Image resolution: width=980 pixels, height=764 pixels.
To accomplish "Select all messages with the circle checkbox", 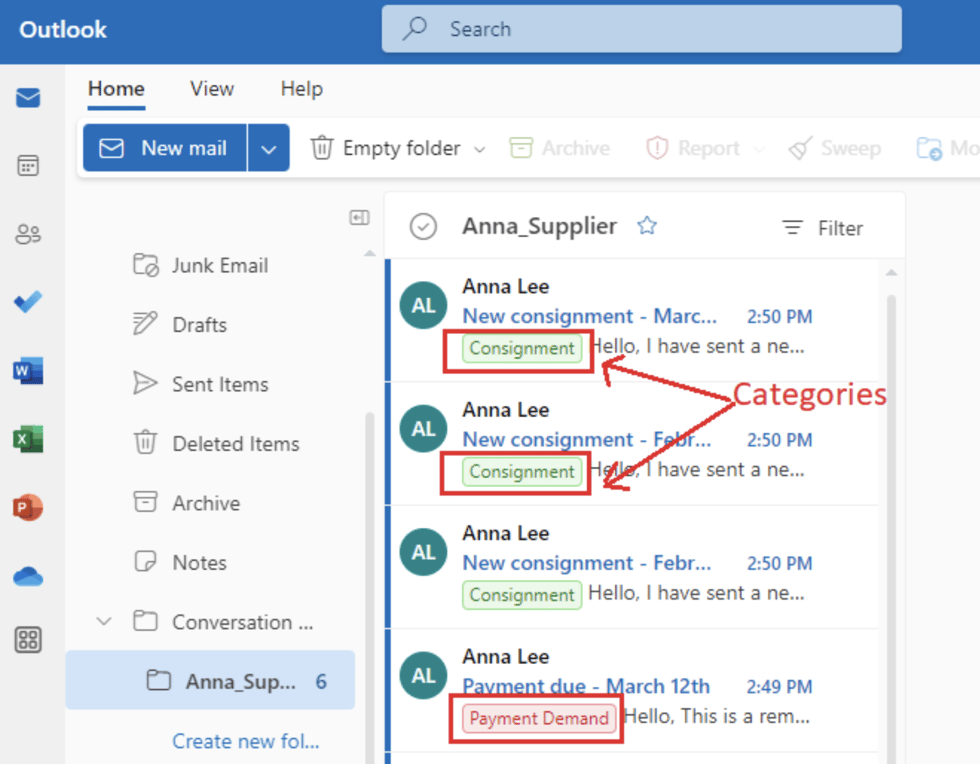I will tap(422, 227).
